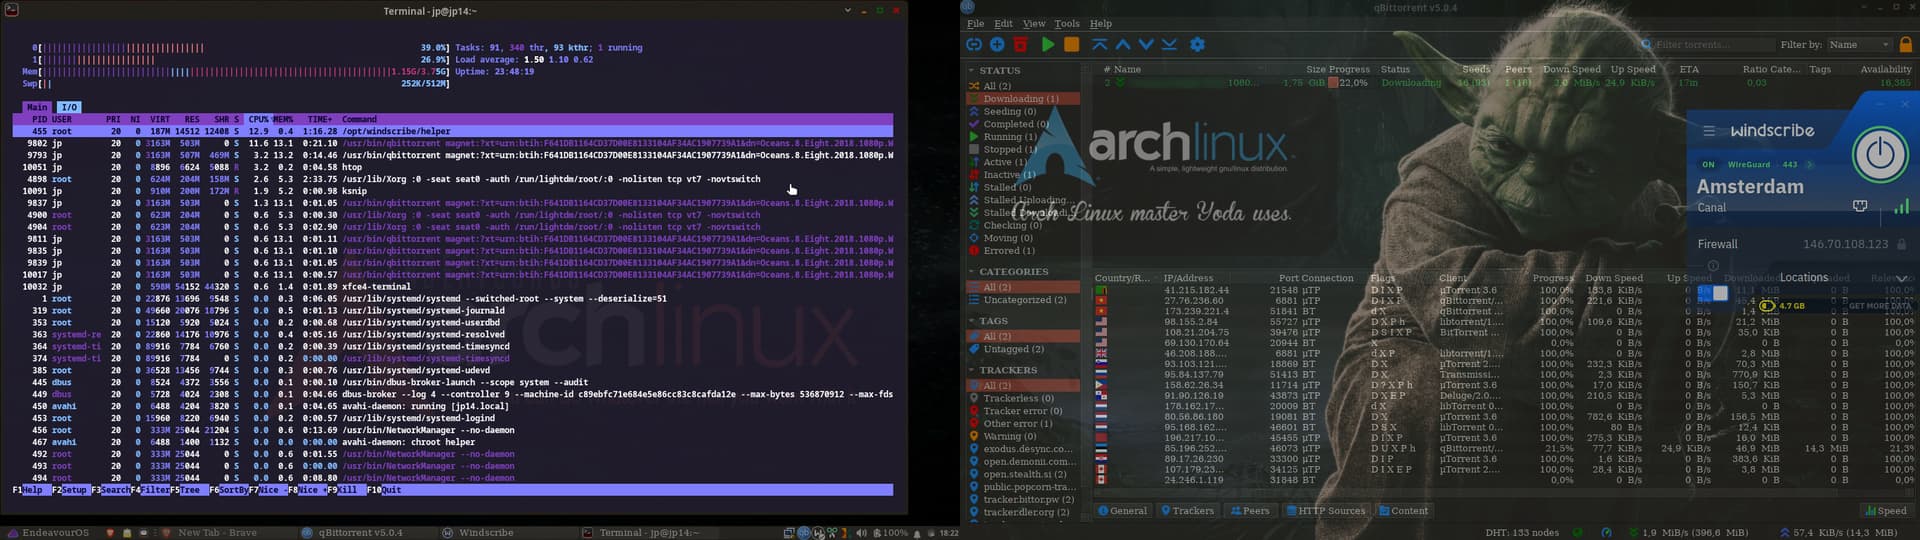Select the Completed (0) status filter
Screen dimensions: 1920x540
(1023, 124)
